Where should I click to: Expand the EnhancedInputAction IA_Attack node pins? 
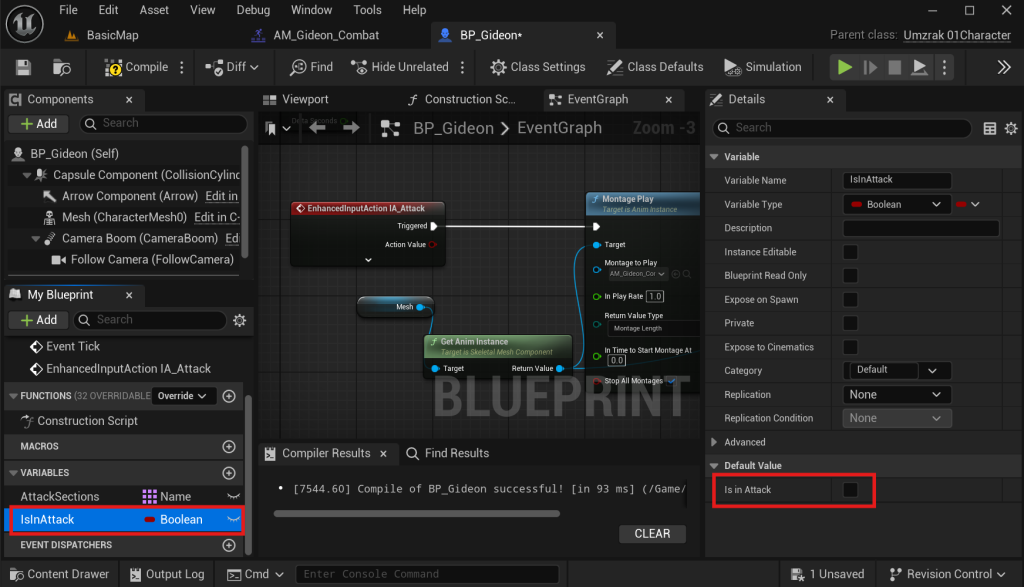(368, 260)
